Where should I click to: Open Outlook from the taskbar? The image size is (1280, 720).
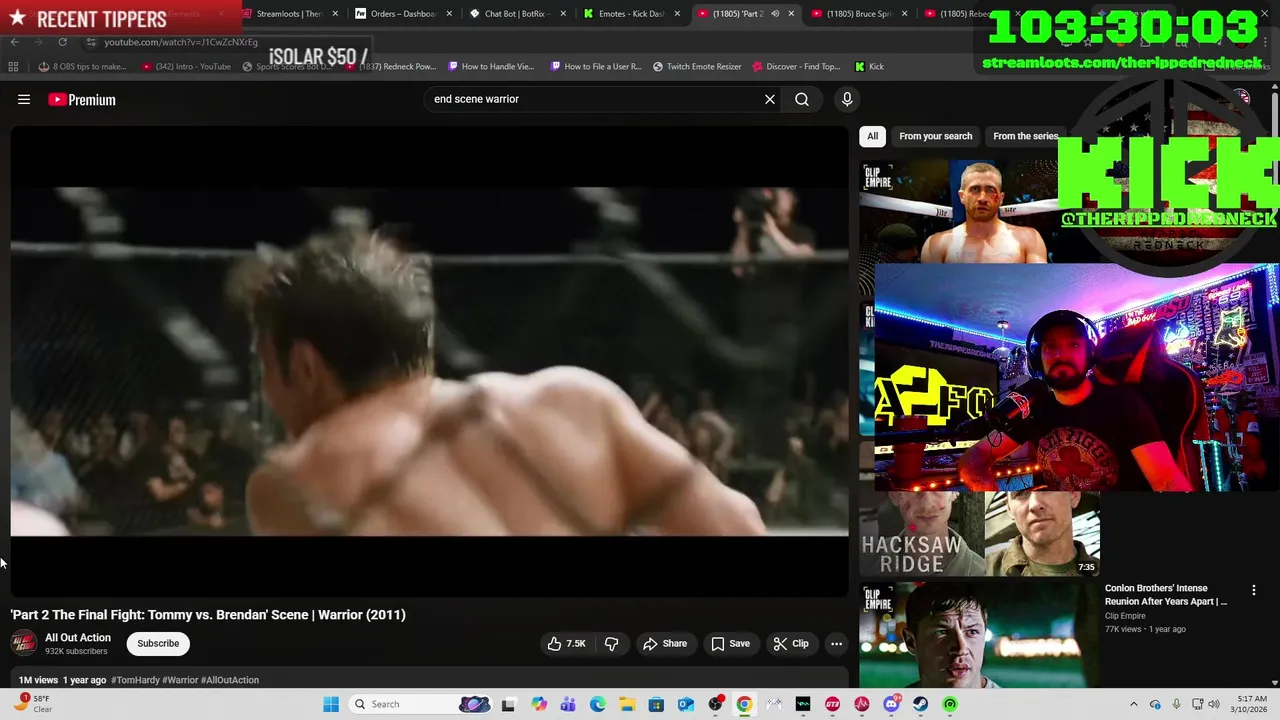(685, 704)
